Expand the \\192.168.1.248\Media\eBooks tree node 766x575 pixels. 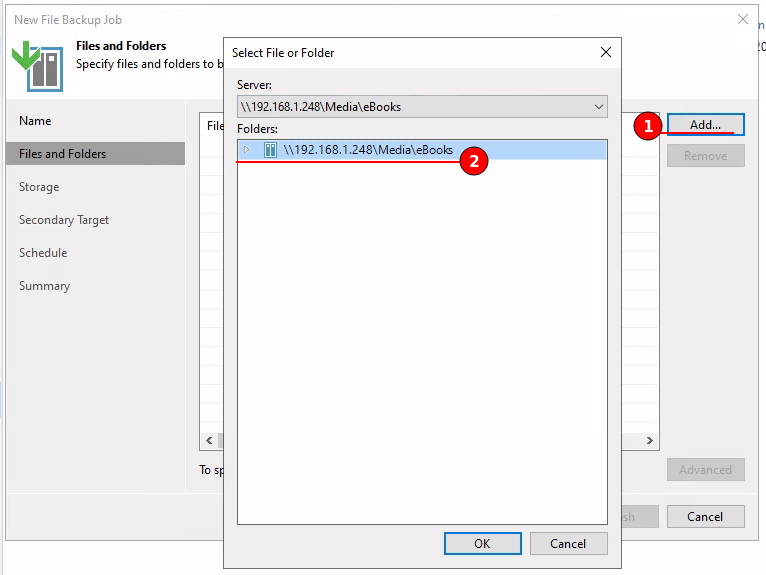coord(246,149)
